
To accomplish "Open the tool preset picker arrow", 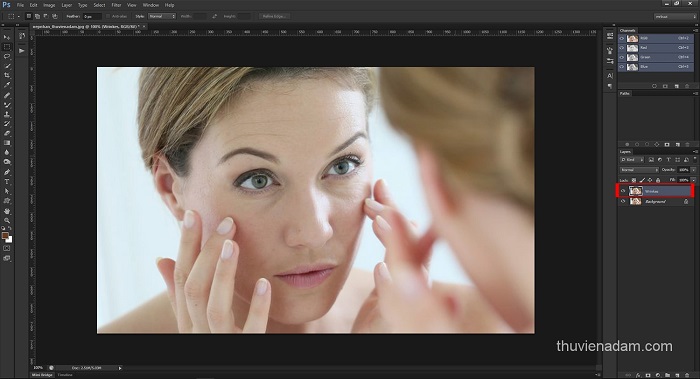I will pyautogui.click(x=18, y=17).
